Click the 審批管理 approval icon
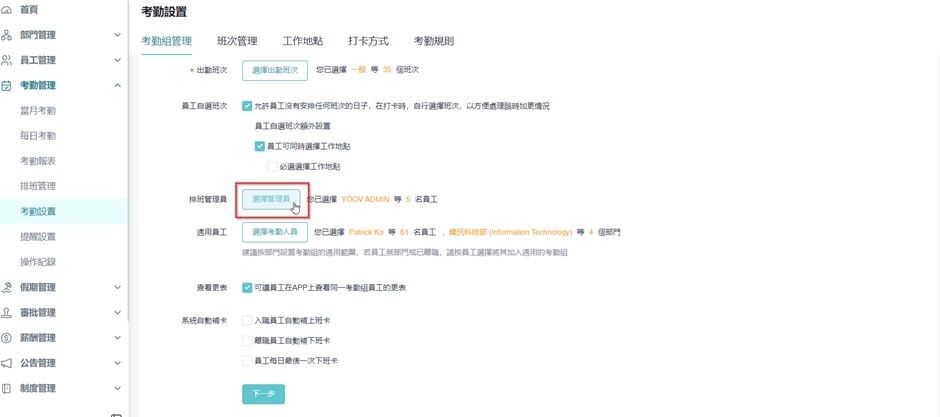This screenshot has width=940, height=417. pos(7,313)
